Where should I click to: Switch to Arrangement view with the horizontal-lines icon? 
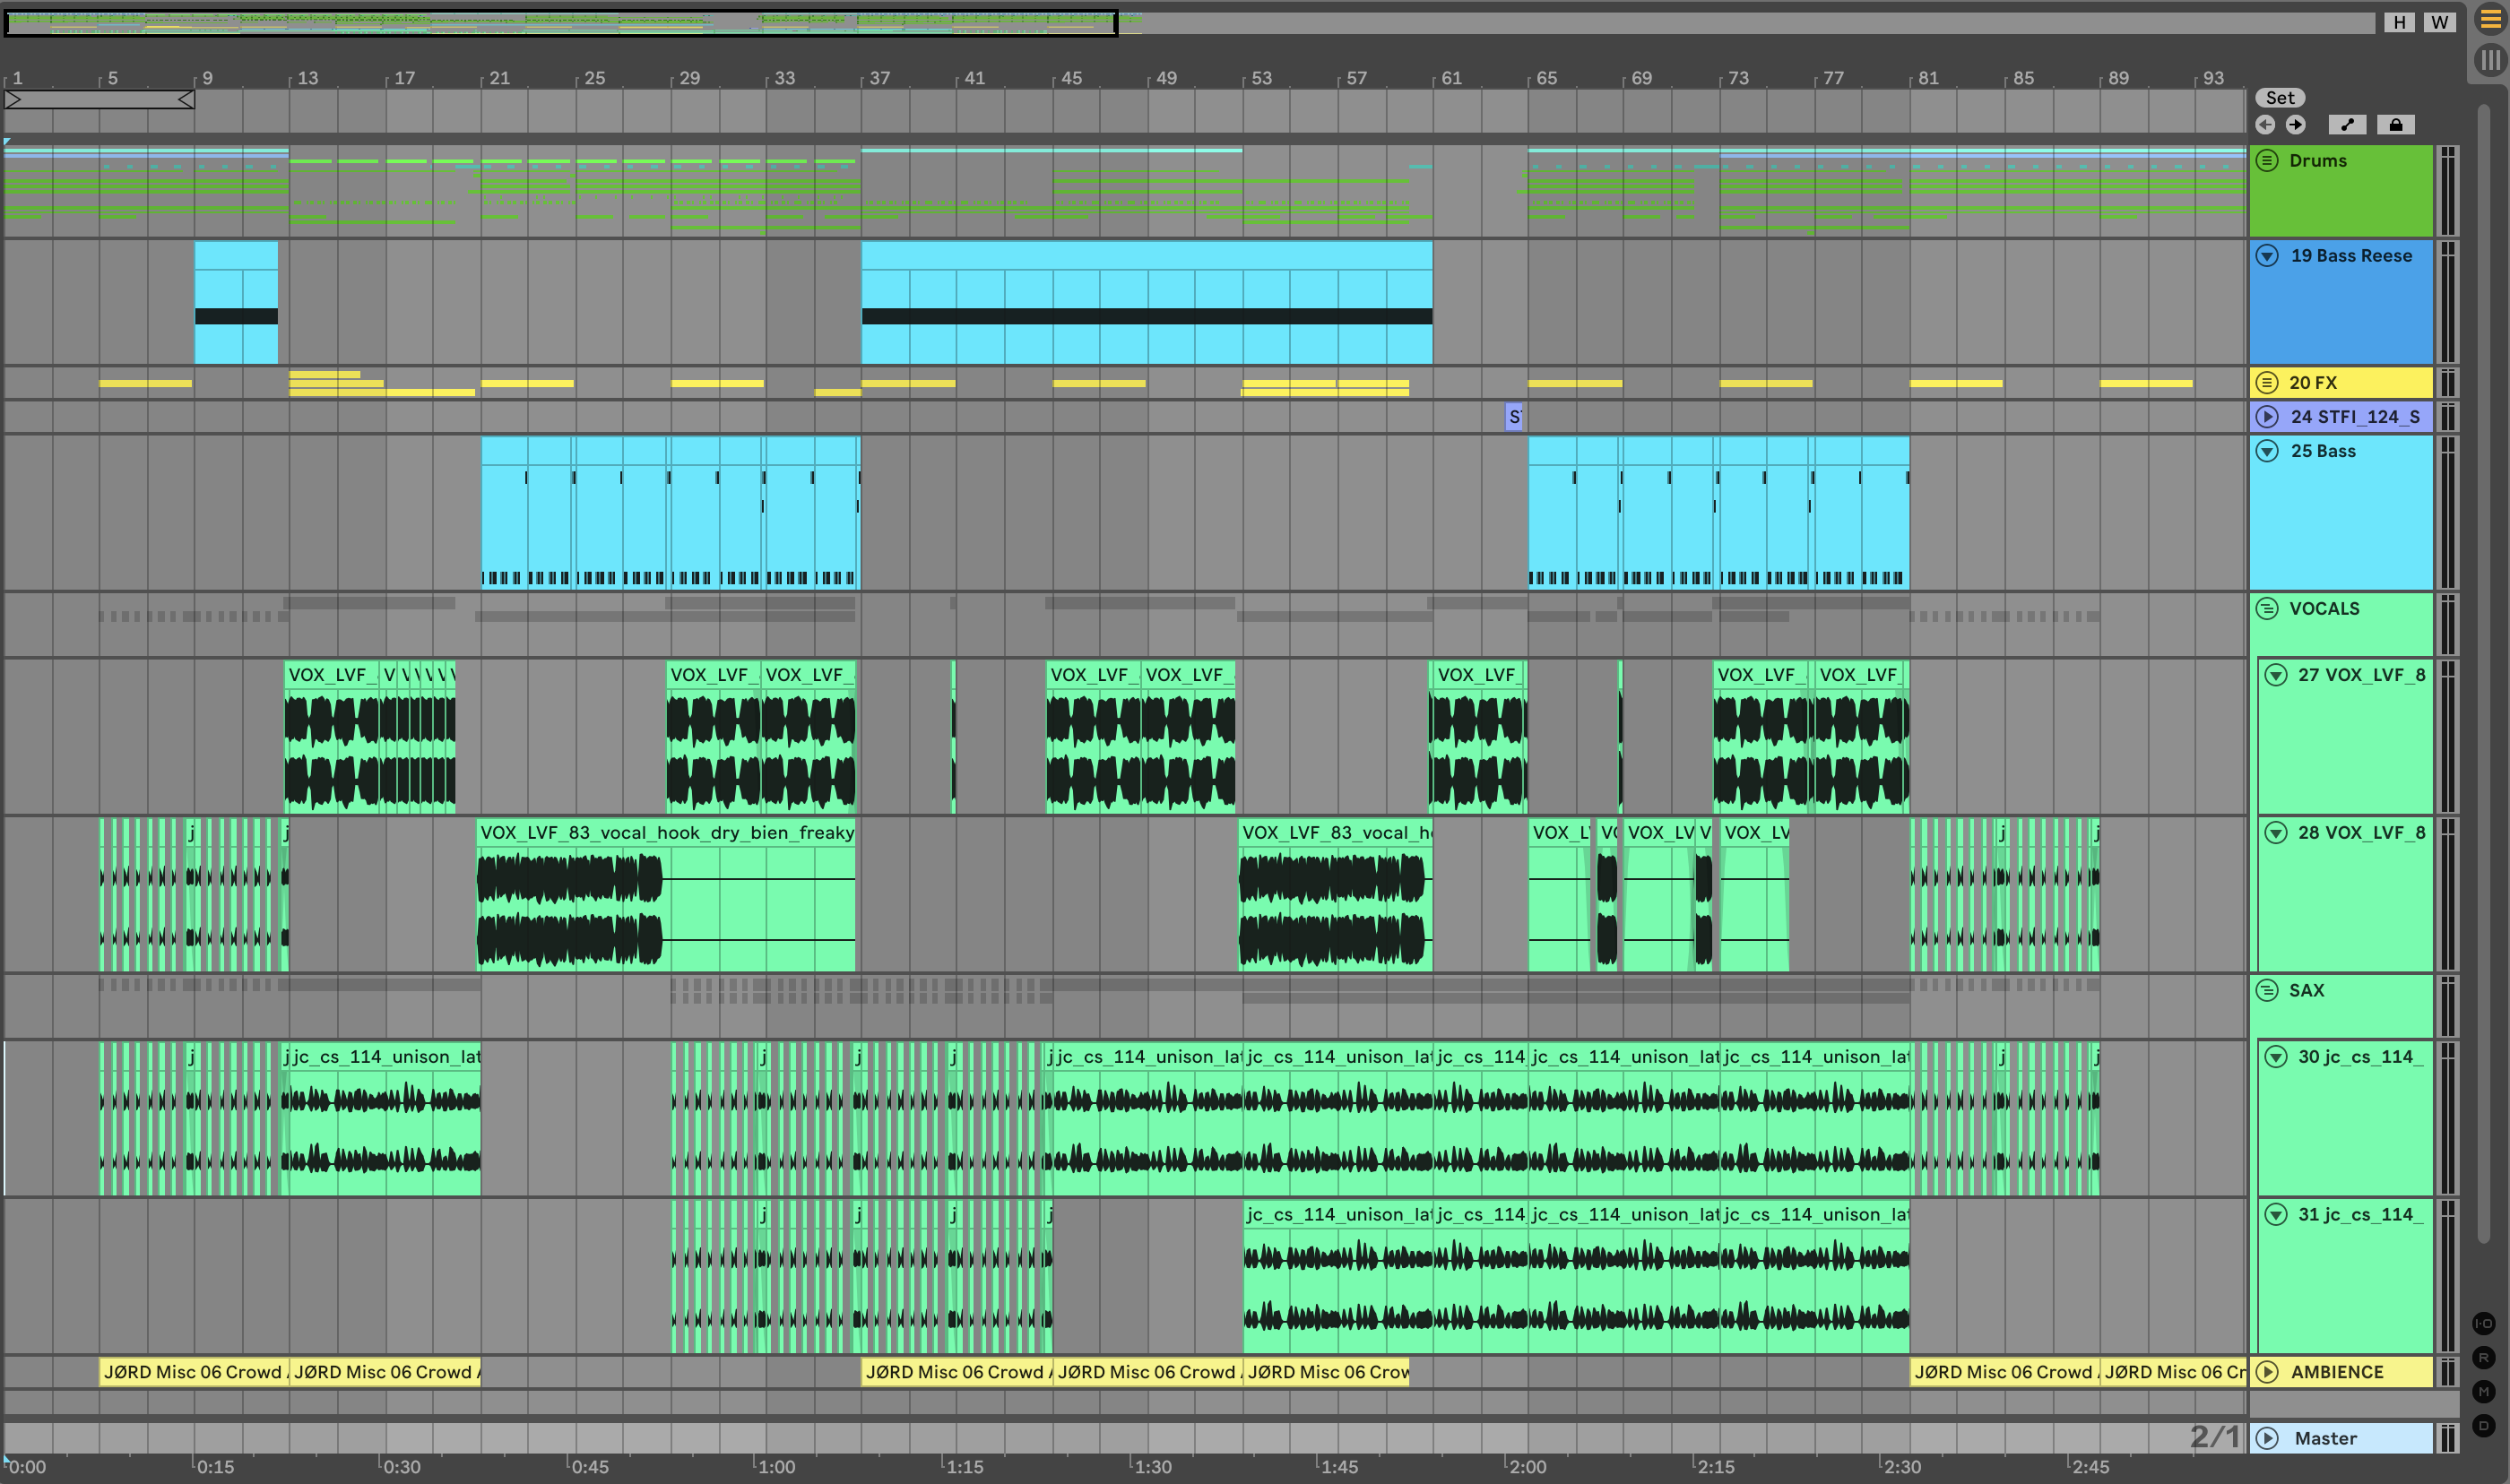[2490, 20]
